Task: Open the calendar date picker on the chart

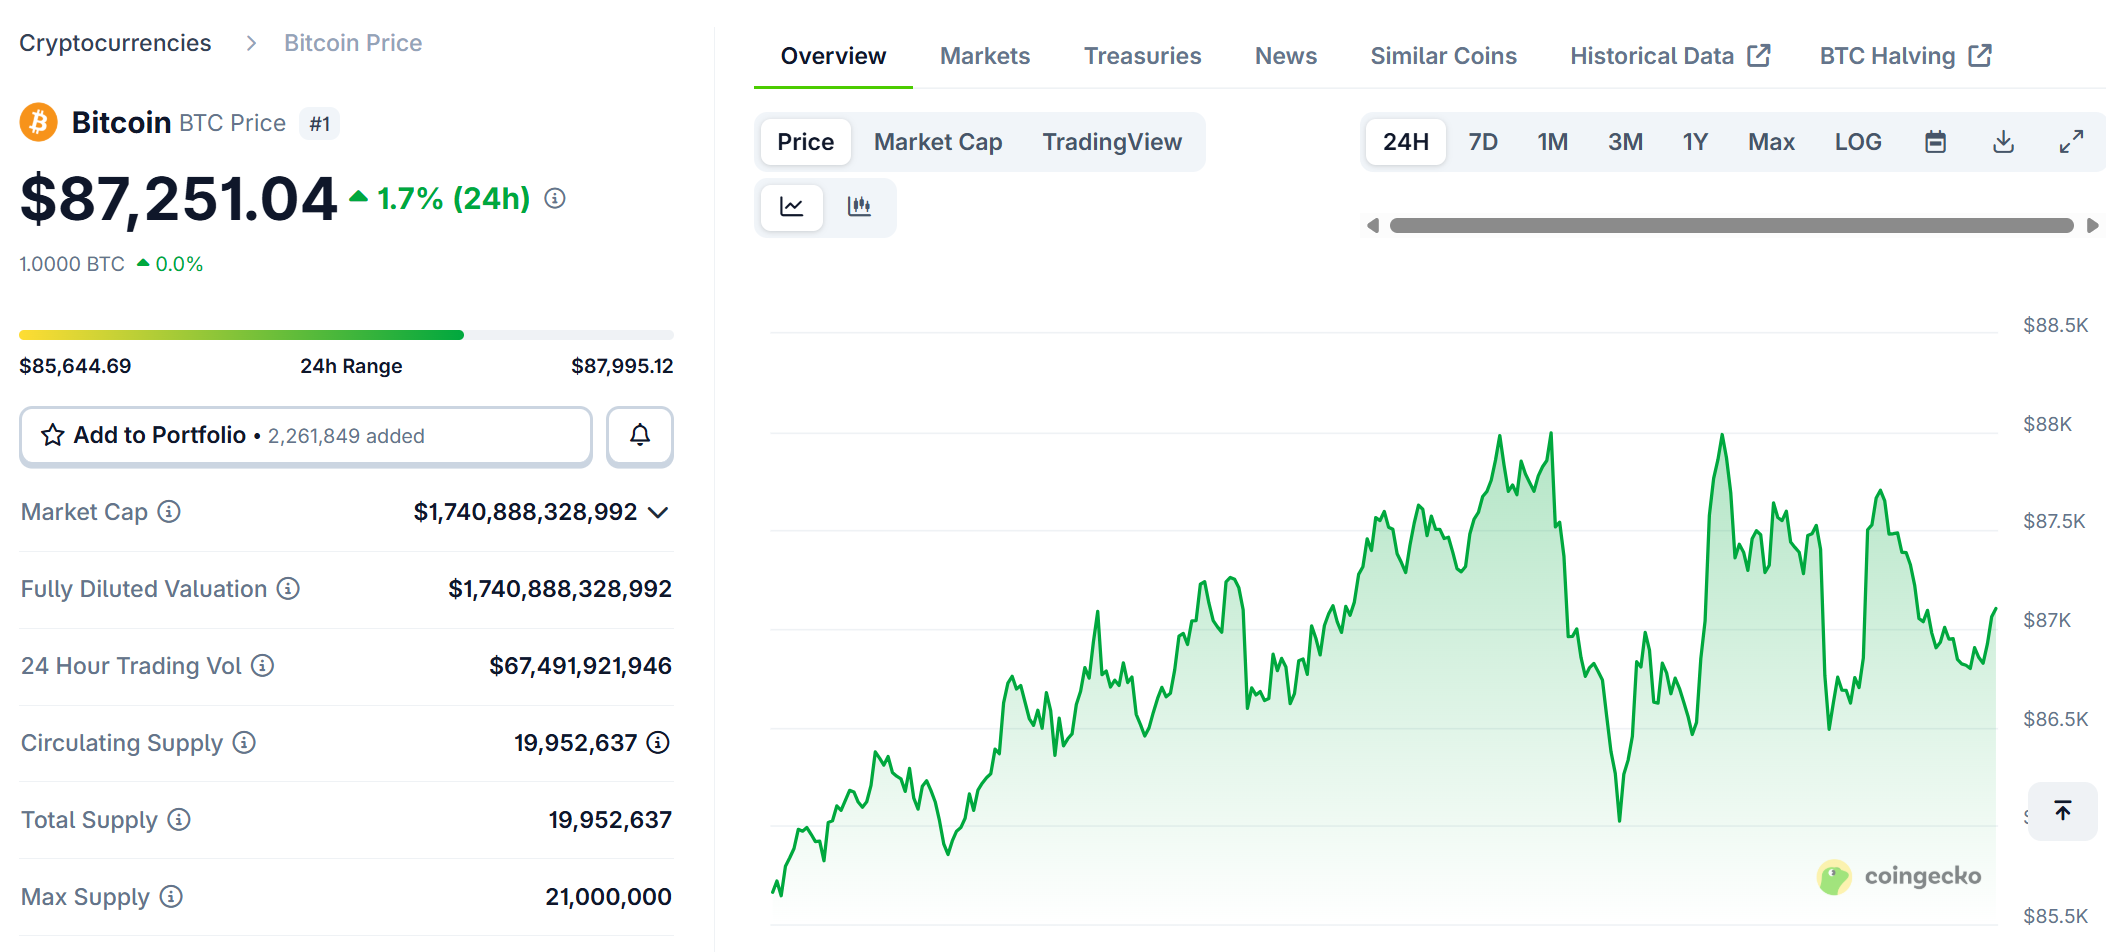Action: tap(1935, 141)
